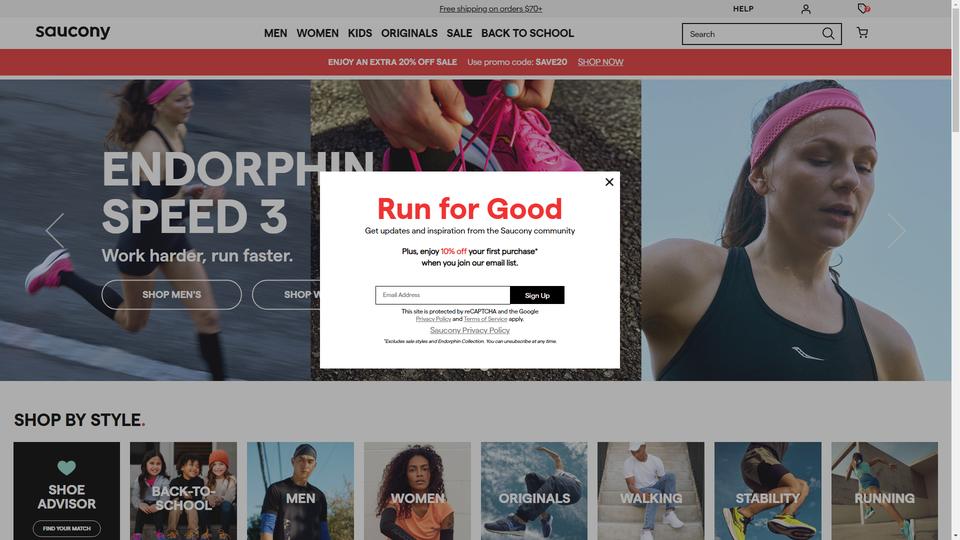The width and height of the screenshot is (960, 540).
Task: Click the Shoe Advisor heart tile
Action: [x=67, y=491]
